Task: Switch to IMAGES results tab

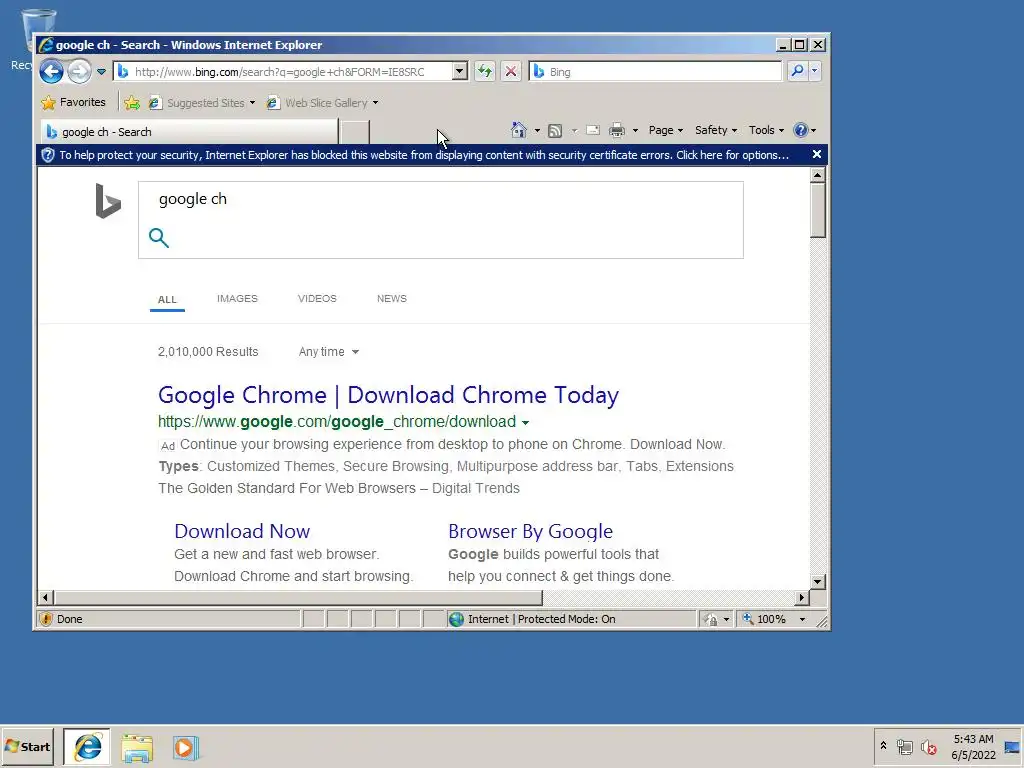Action: pos(237,298)
